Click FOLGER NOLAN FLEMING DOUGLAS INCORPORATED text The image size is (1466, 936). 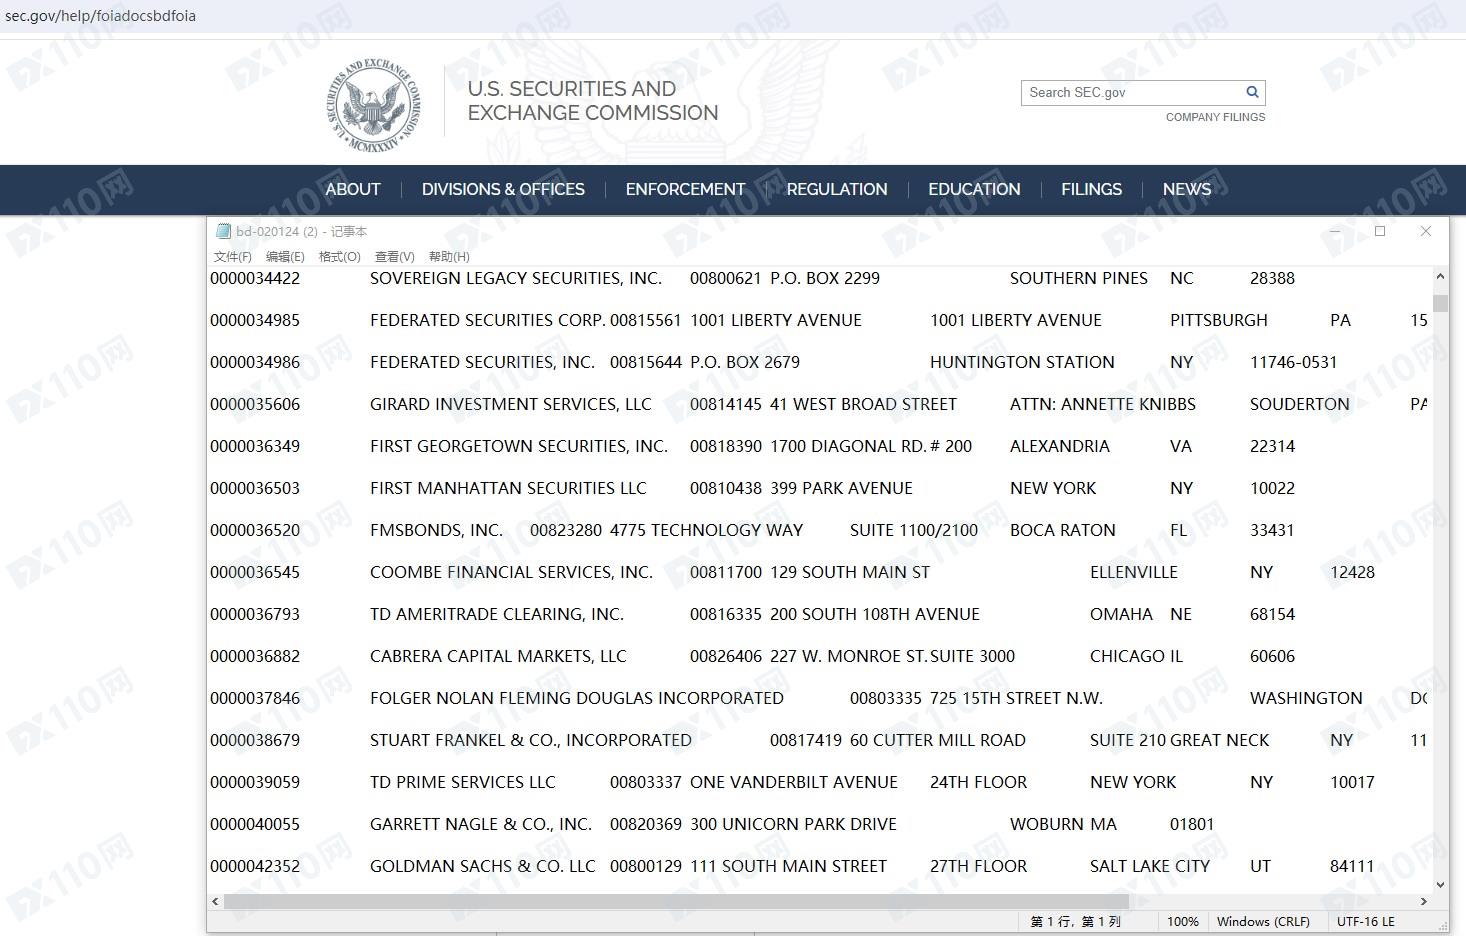click(577, 698)
